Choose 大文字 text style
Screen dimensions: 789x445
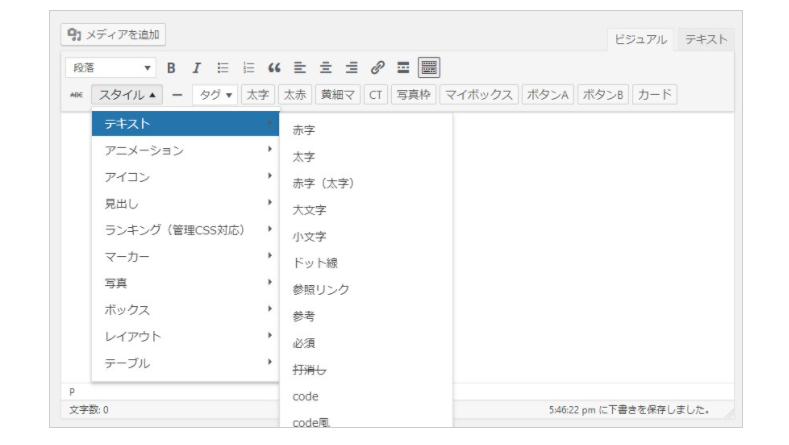click(366, 210)
